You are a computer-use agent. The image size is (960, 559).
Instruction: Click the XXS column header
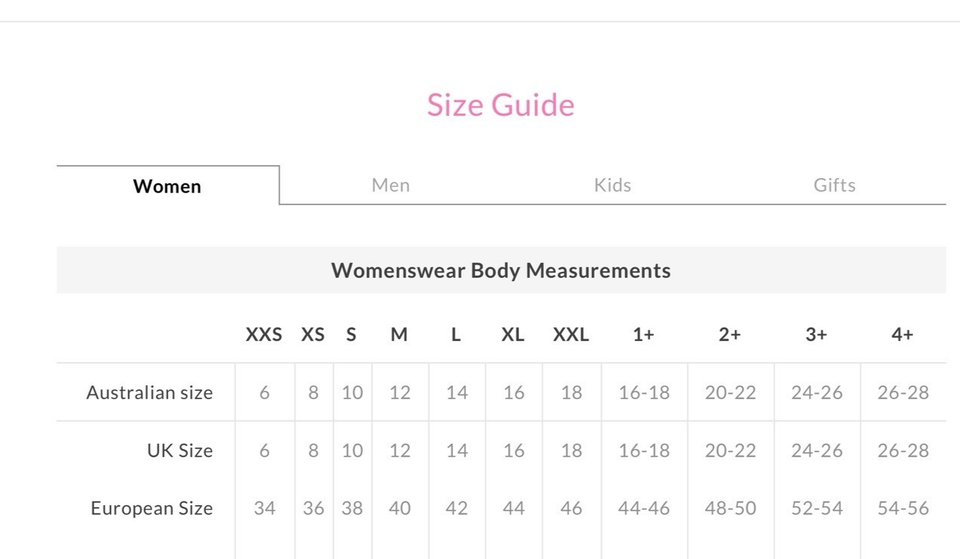[x=264, y=335]
